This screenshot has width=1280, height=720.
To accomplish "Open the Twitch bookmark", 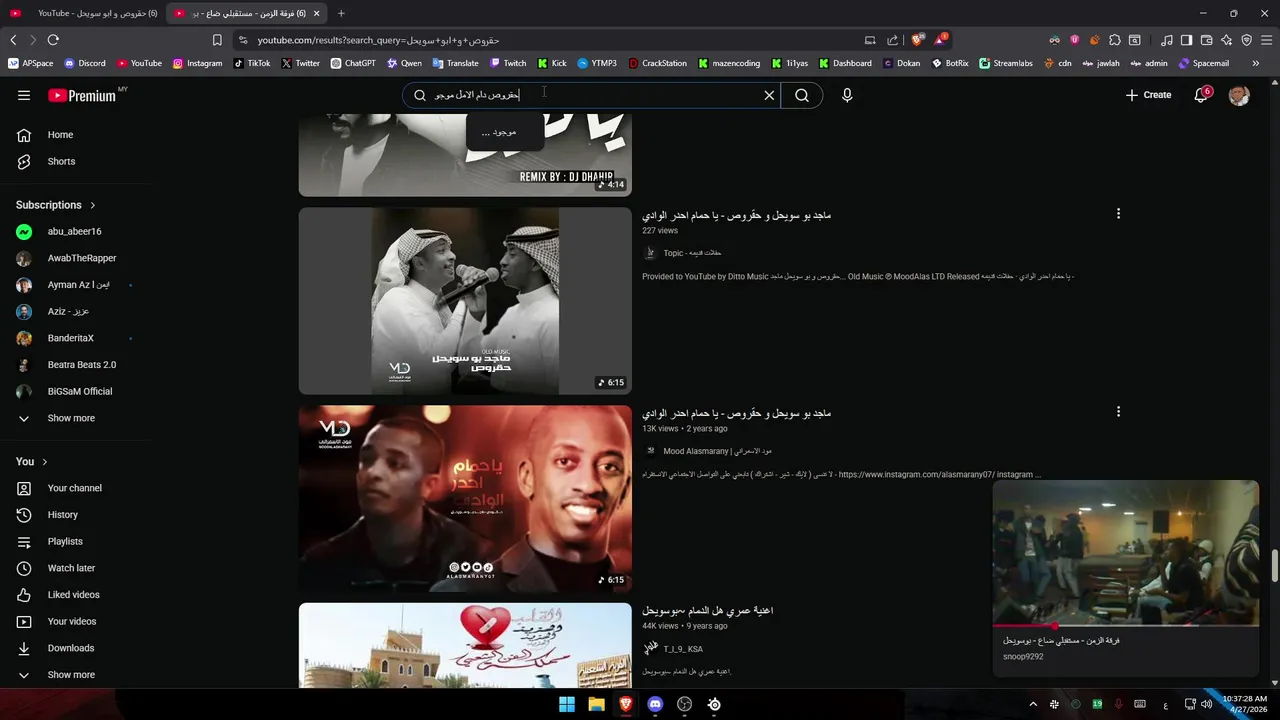I will pos(507,63).
